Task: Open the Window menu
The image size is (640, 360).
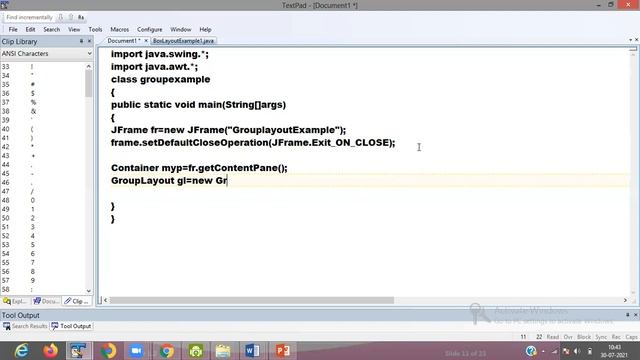Action: coord(180,29)
